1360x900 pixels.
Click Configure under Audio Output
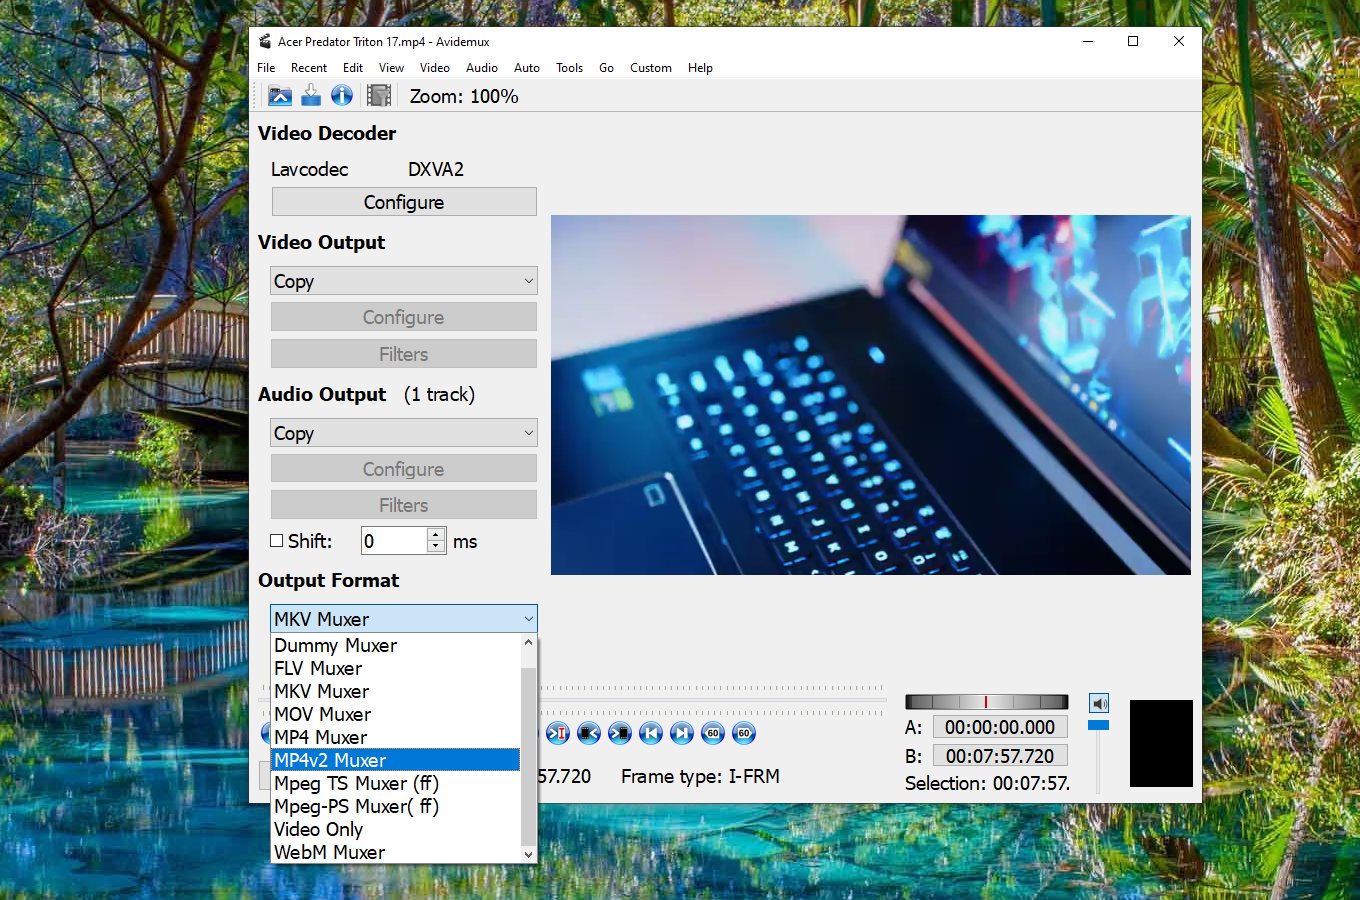(x=404, y=469)
